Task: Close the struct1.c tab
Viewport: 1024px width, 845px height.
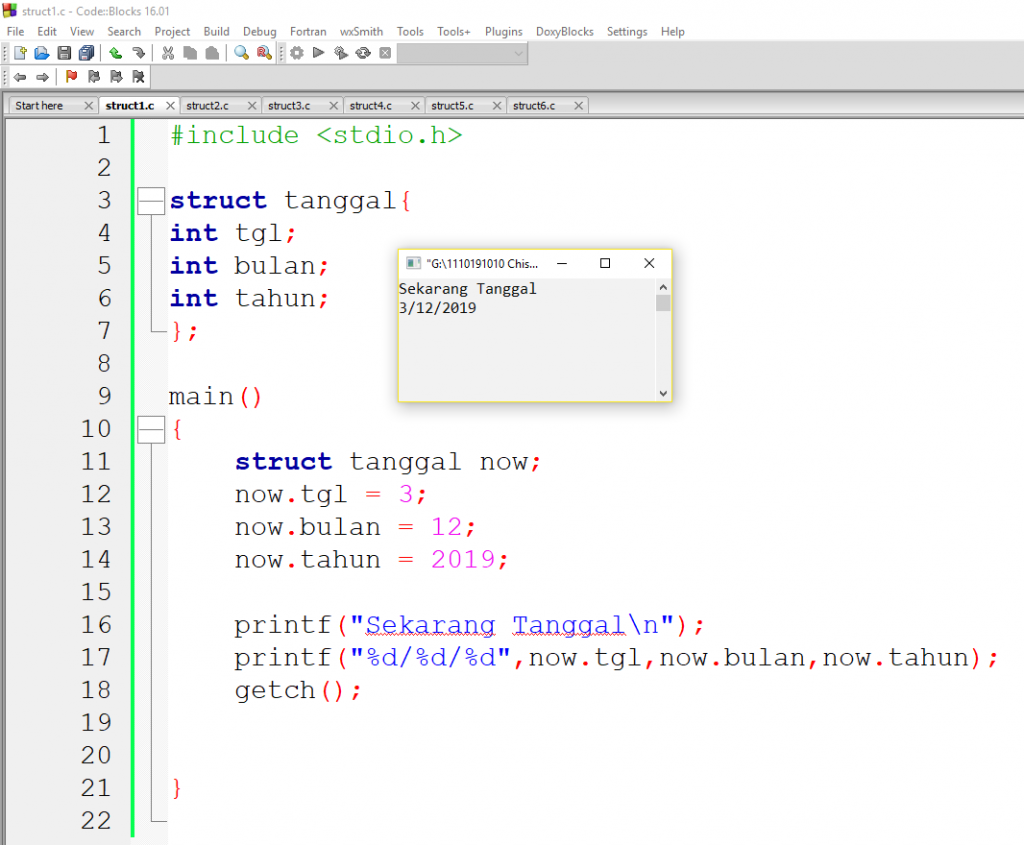Action: (x=170, y=105)
